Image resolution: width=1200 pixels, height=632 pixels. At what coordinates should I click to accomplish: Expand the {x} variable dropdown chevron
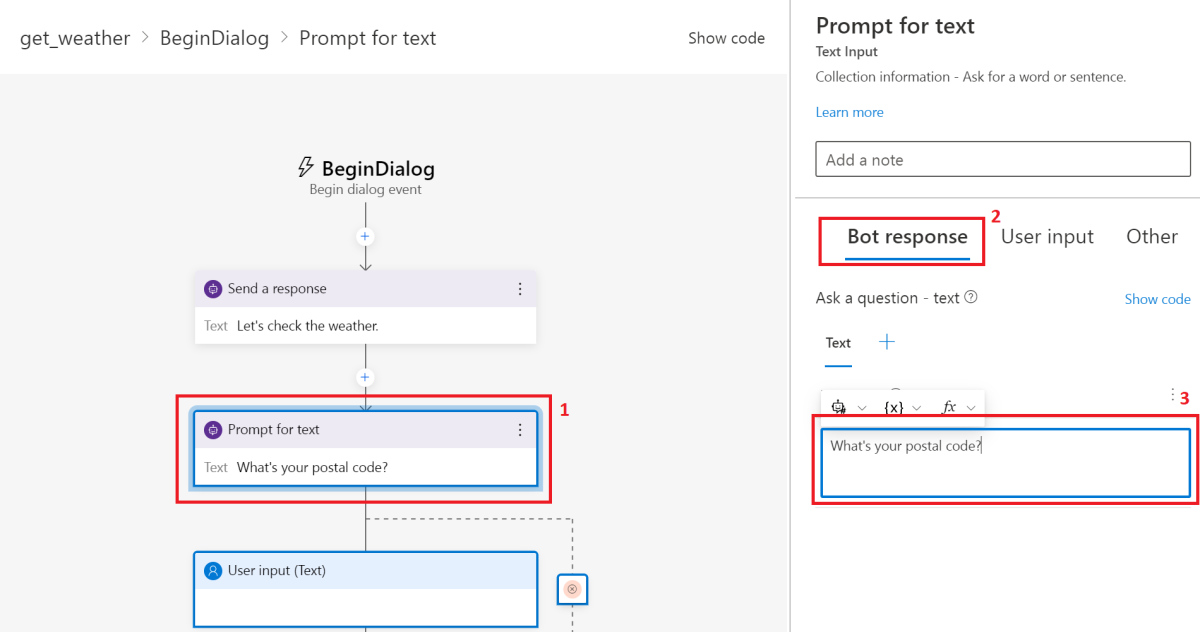click(916, 407)
